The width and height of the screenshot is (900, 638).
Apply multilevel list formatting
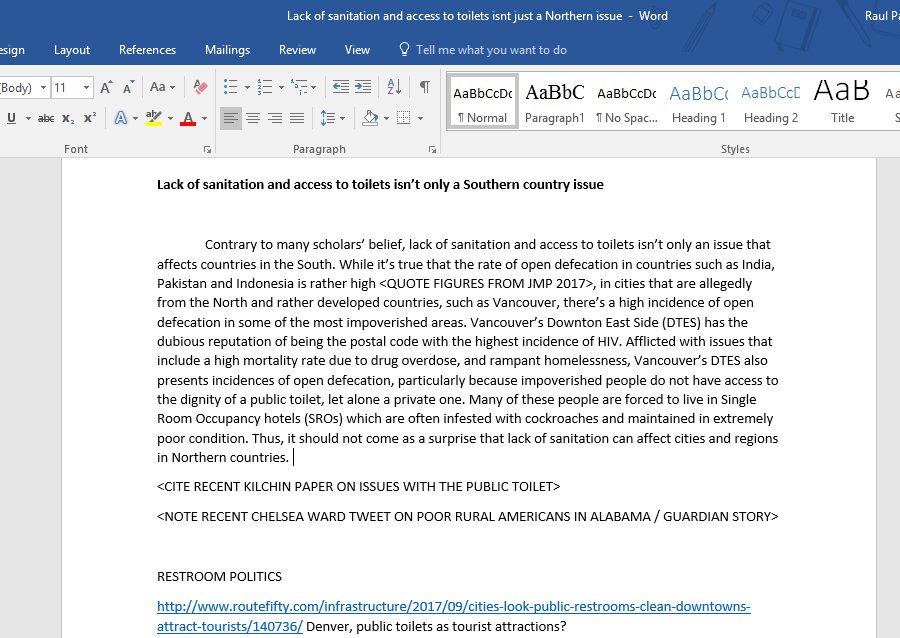[298, 87]
